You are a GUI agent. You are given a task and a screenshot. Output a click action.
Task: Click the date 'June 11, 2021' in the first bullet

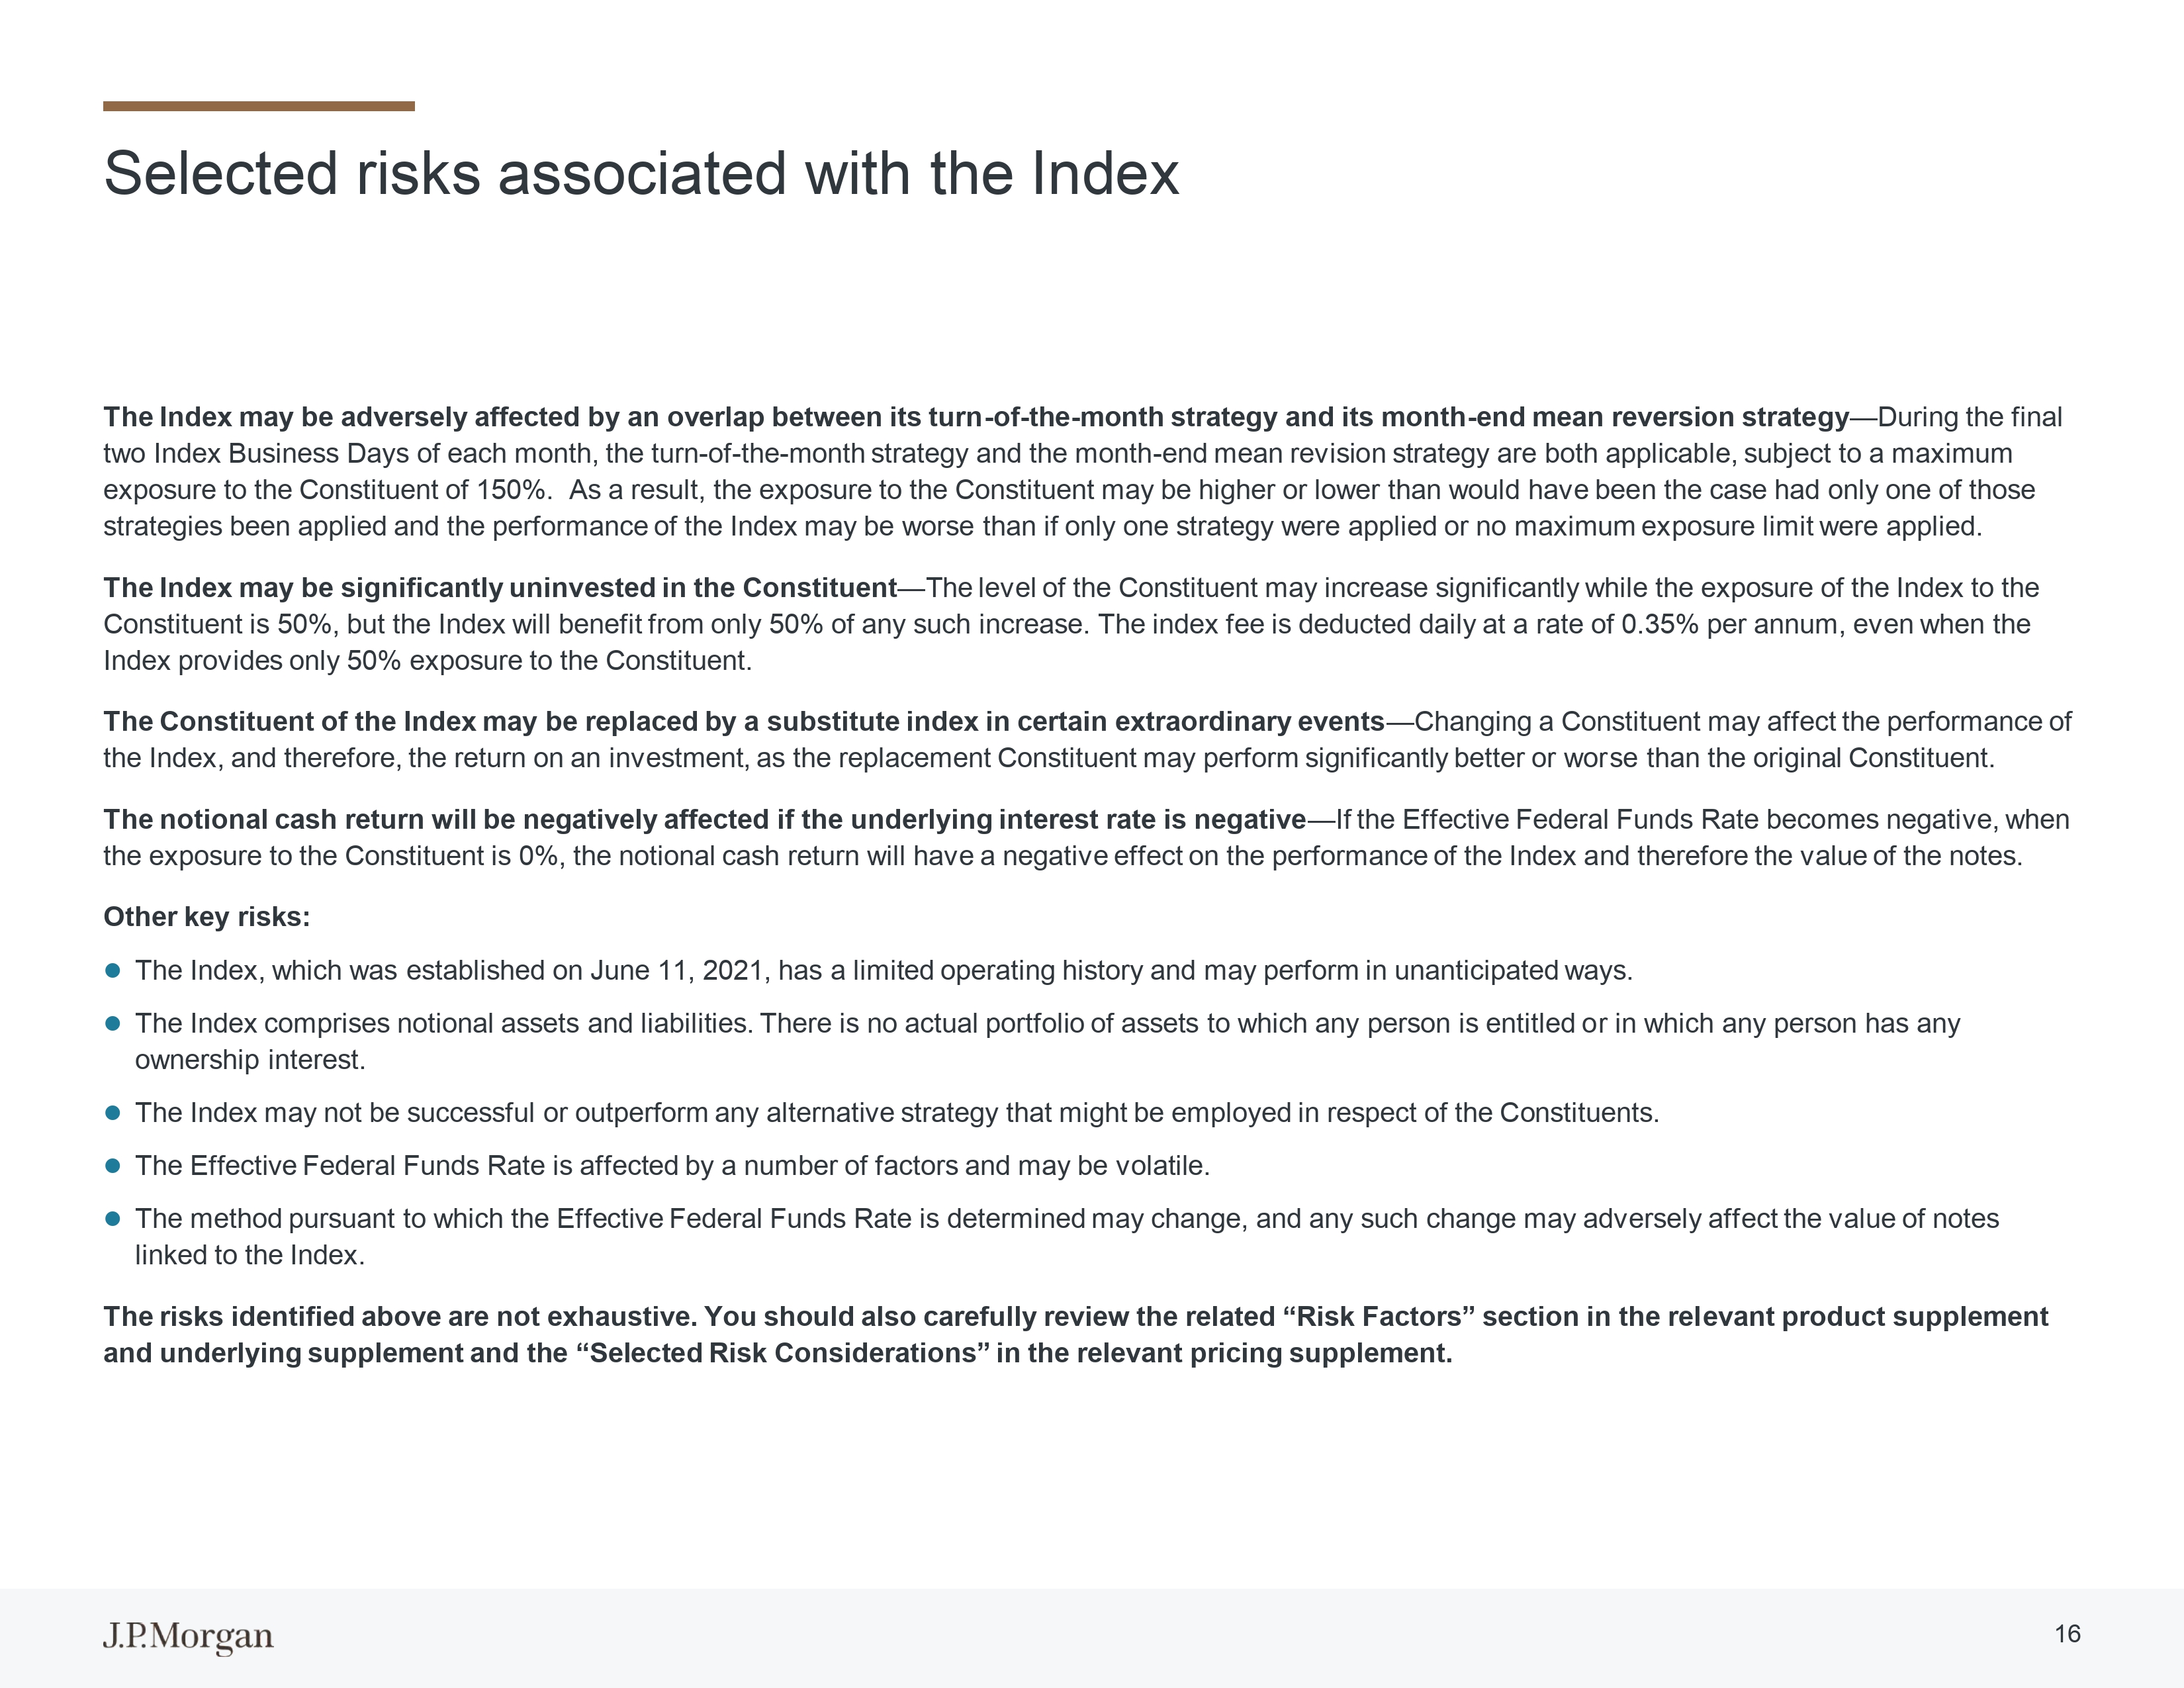676,971
